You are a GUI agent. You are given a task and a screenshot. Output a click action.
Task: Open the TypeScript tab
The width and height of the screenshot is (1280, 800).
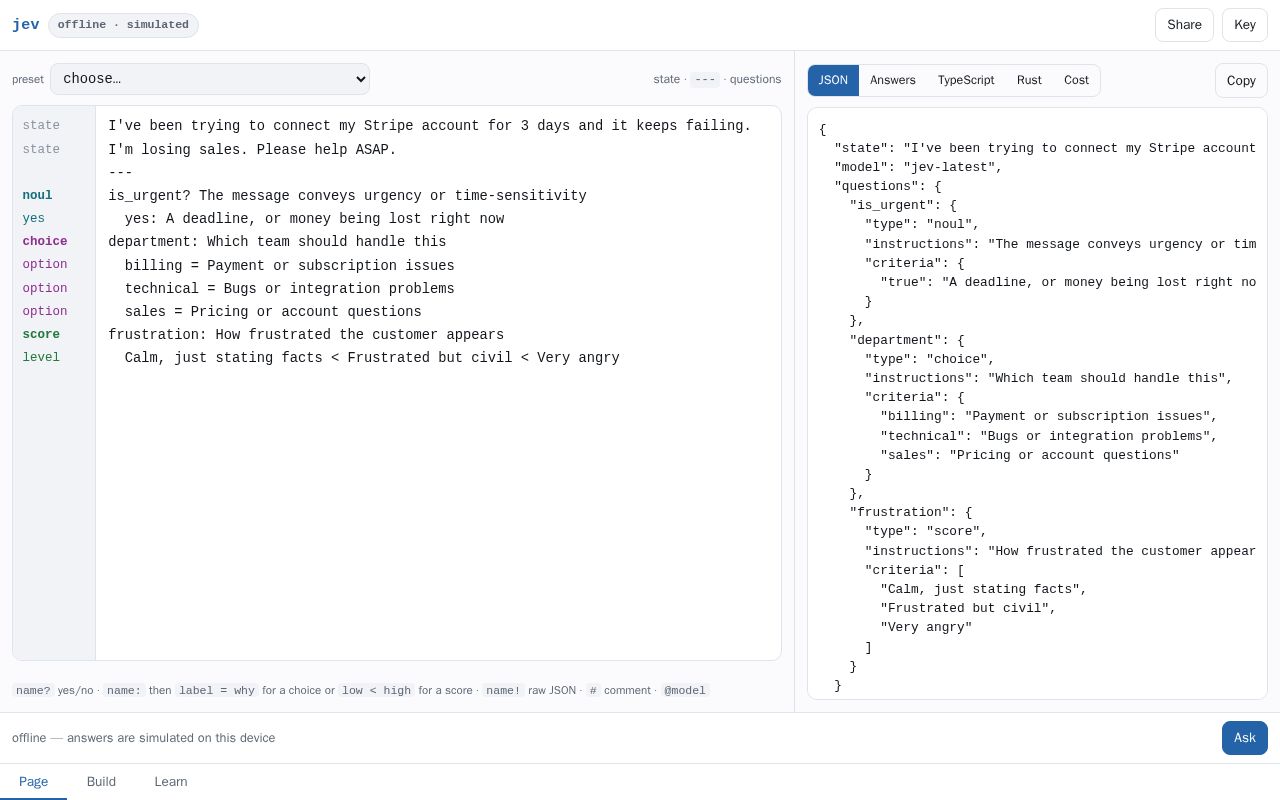[x=966, y=80]
